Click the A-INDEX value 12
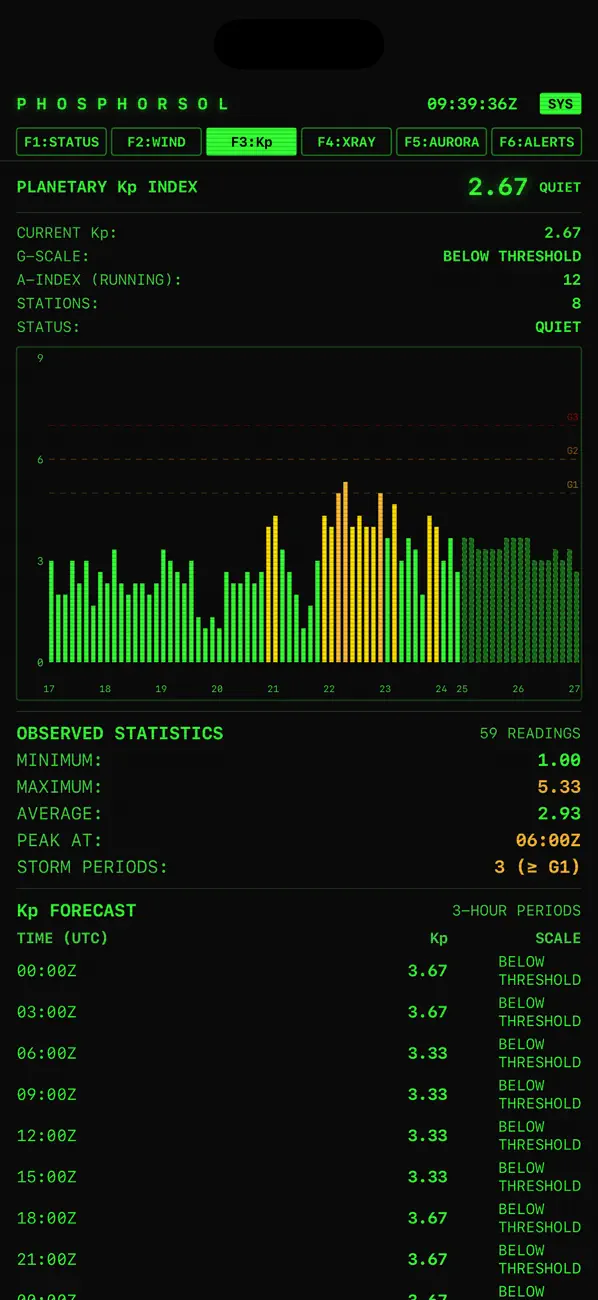 (572, 280)
